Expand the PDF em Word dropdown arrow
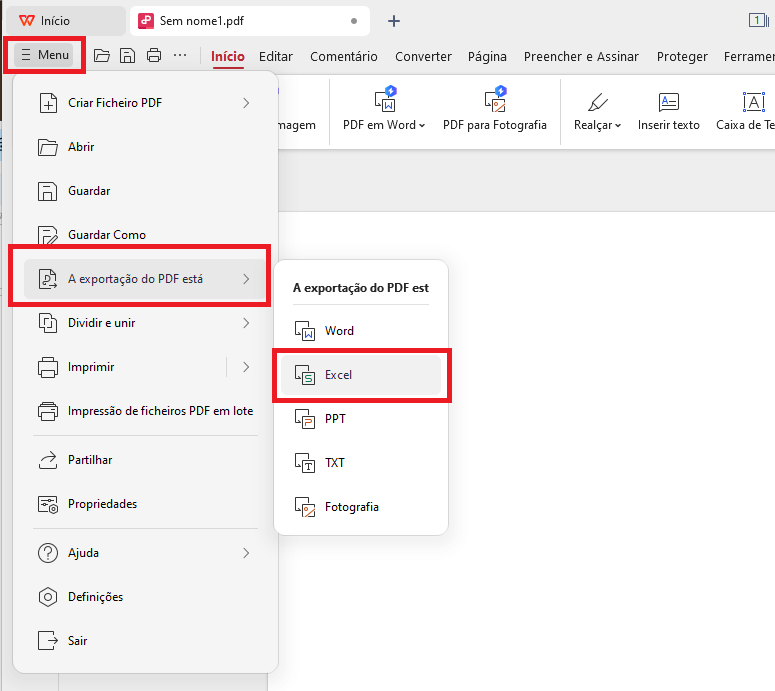The height and width of the screenshot is (691, 775). click(422, 126)
